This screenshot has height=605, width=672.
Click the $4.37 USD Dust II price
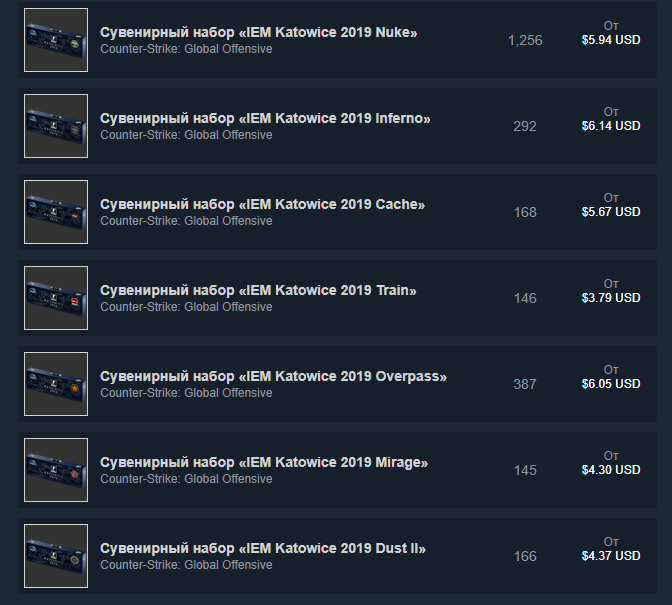tap(611, 556)
